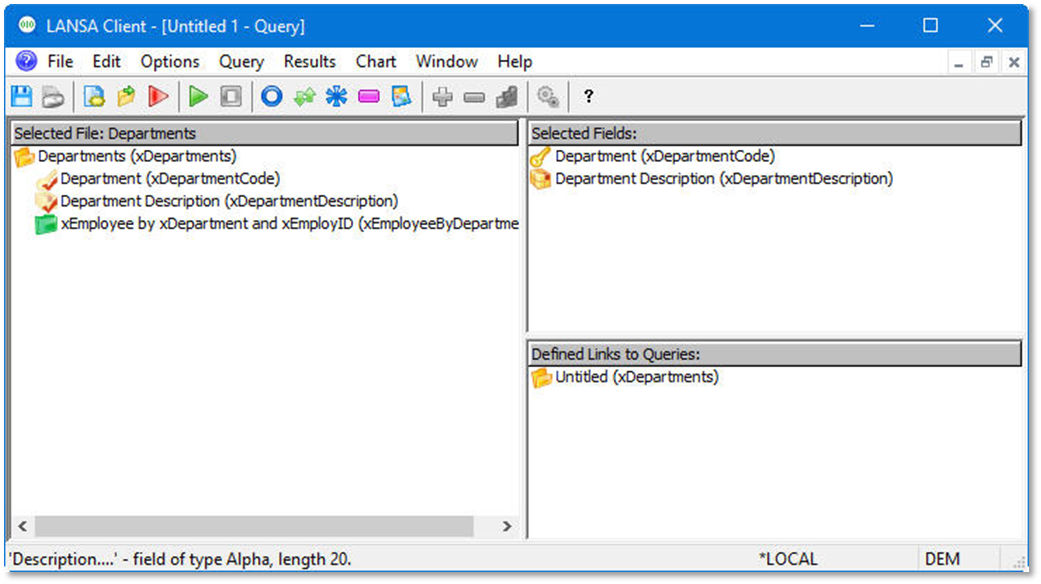The image size is (1041, 584).
Task: Click the new query document icon
Action: [x=94, y=97]
